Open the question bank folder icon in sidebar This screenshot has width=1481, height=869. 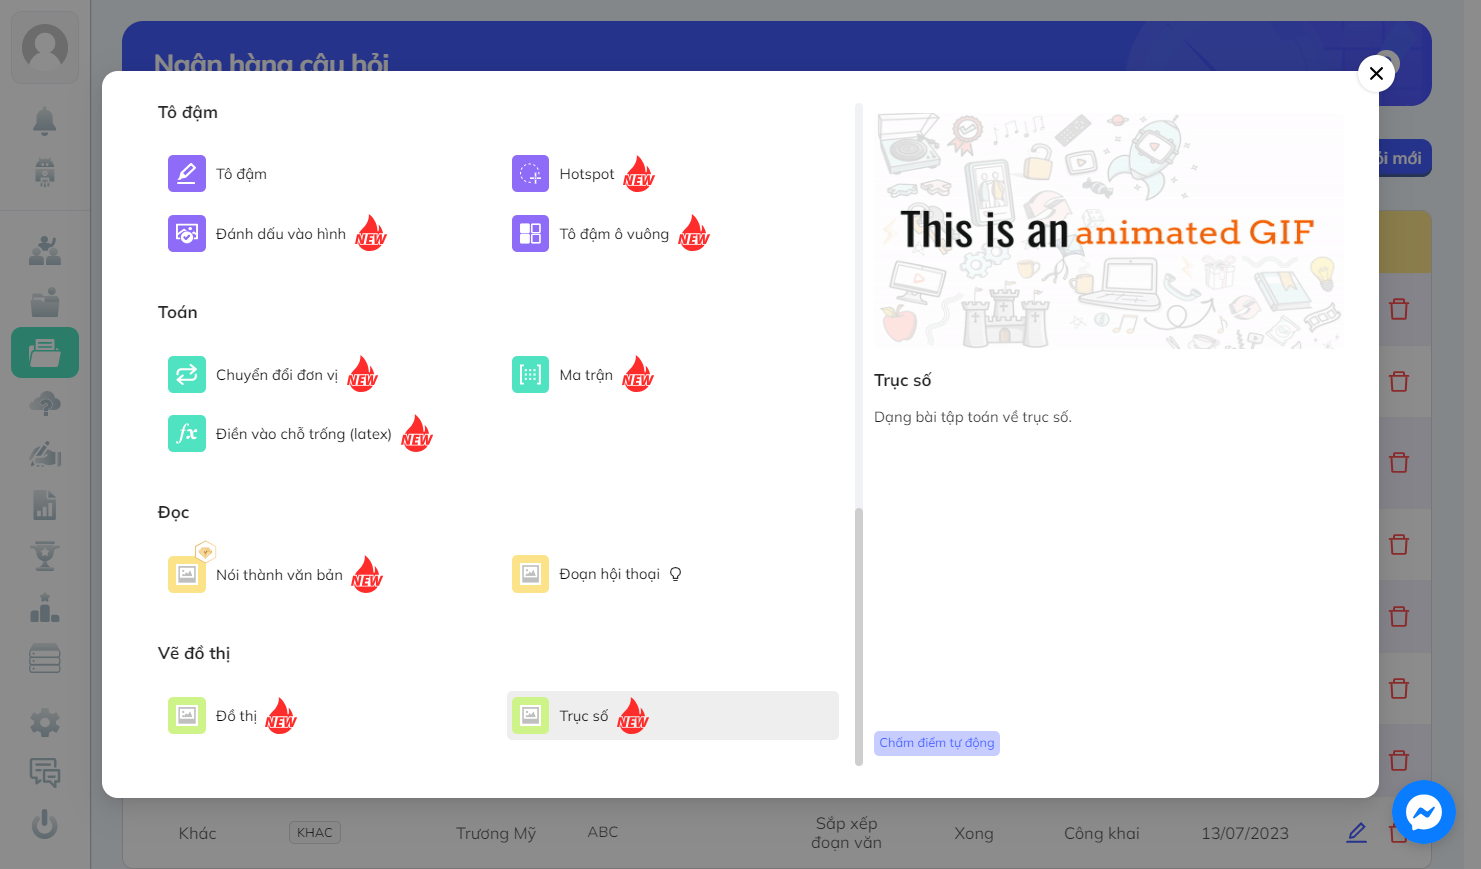[45, 353]
